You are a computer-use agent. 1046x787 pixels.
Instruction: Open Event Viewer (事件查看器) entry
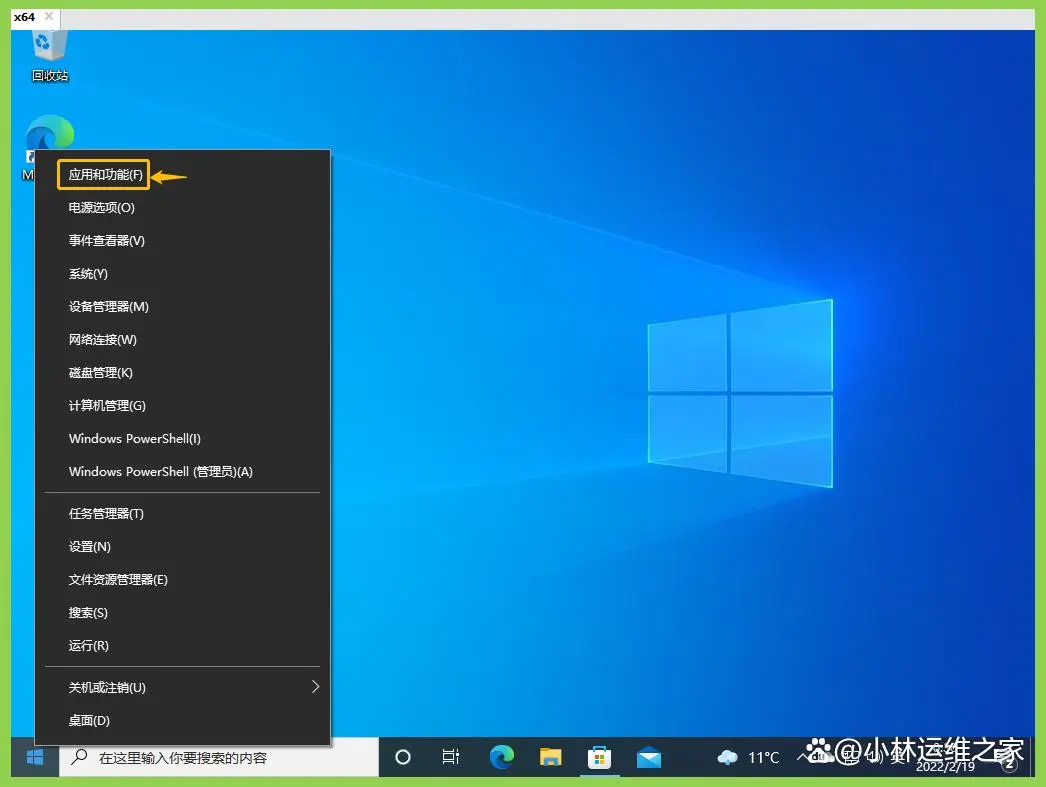pyautogui.click(x=182, y=241)
